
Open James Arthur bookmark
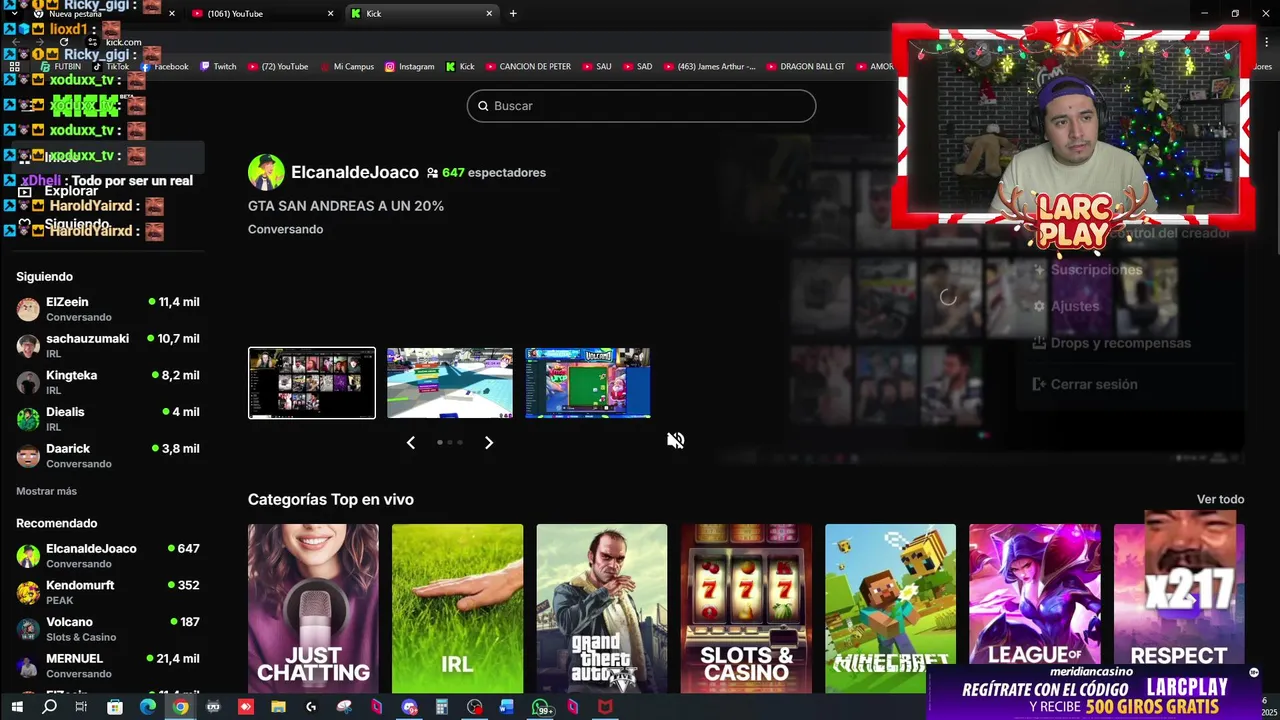(x=709, y=67)
